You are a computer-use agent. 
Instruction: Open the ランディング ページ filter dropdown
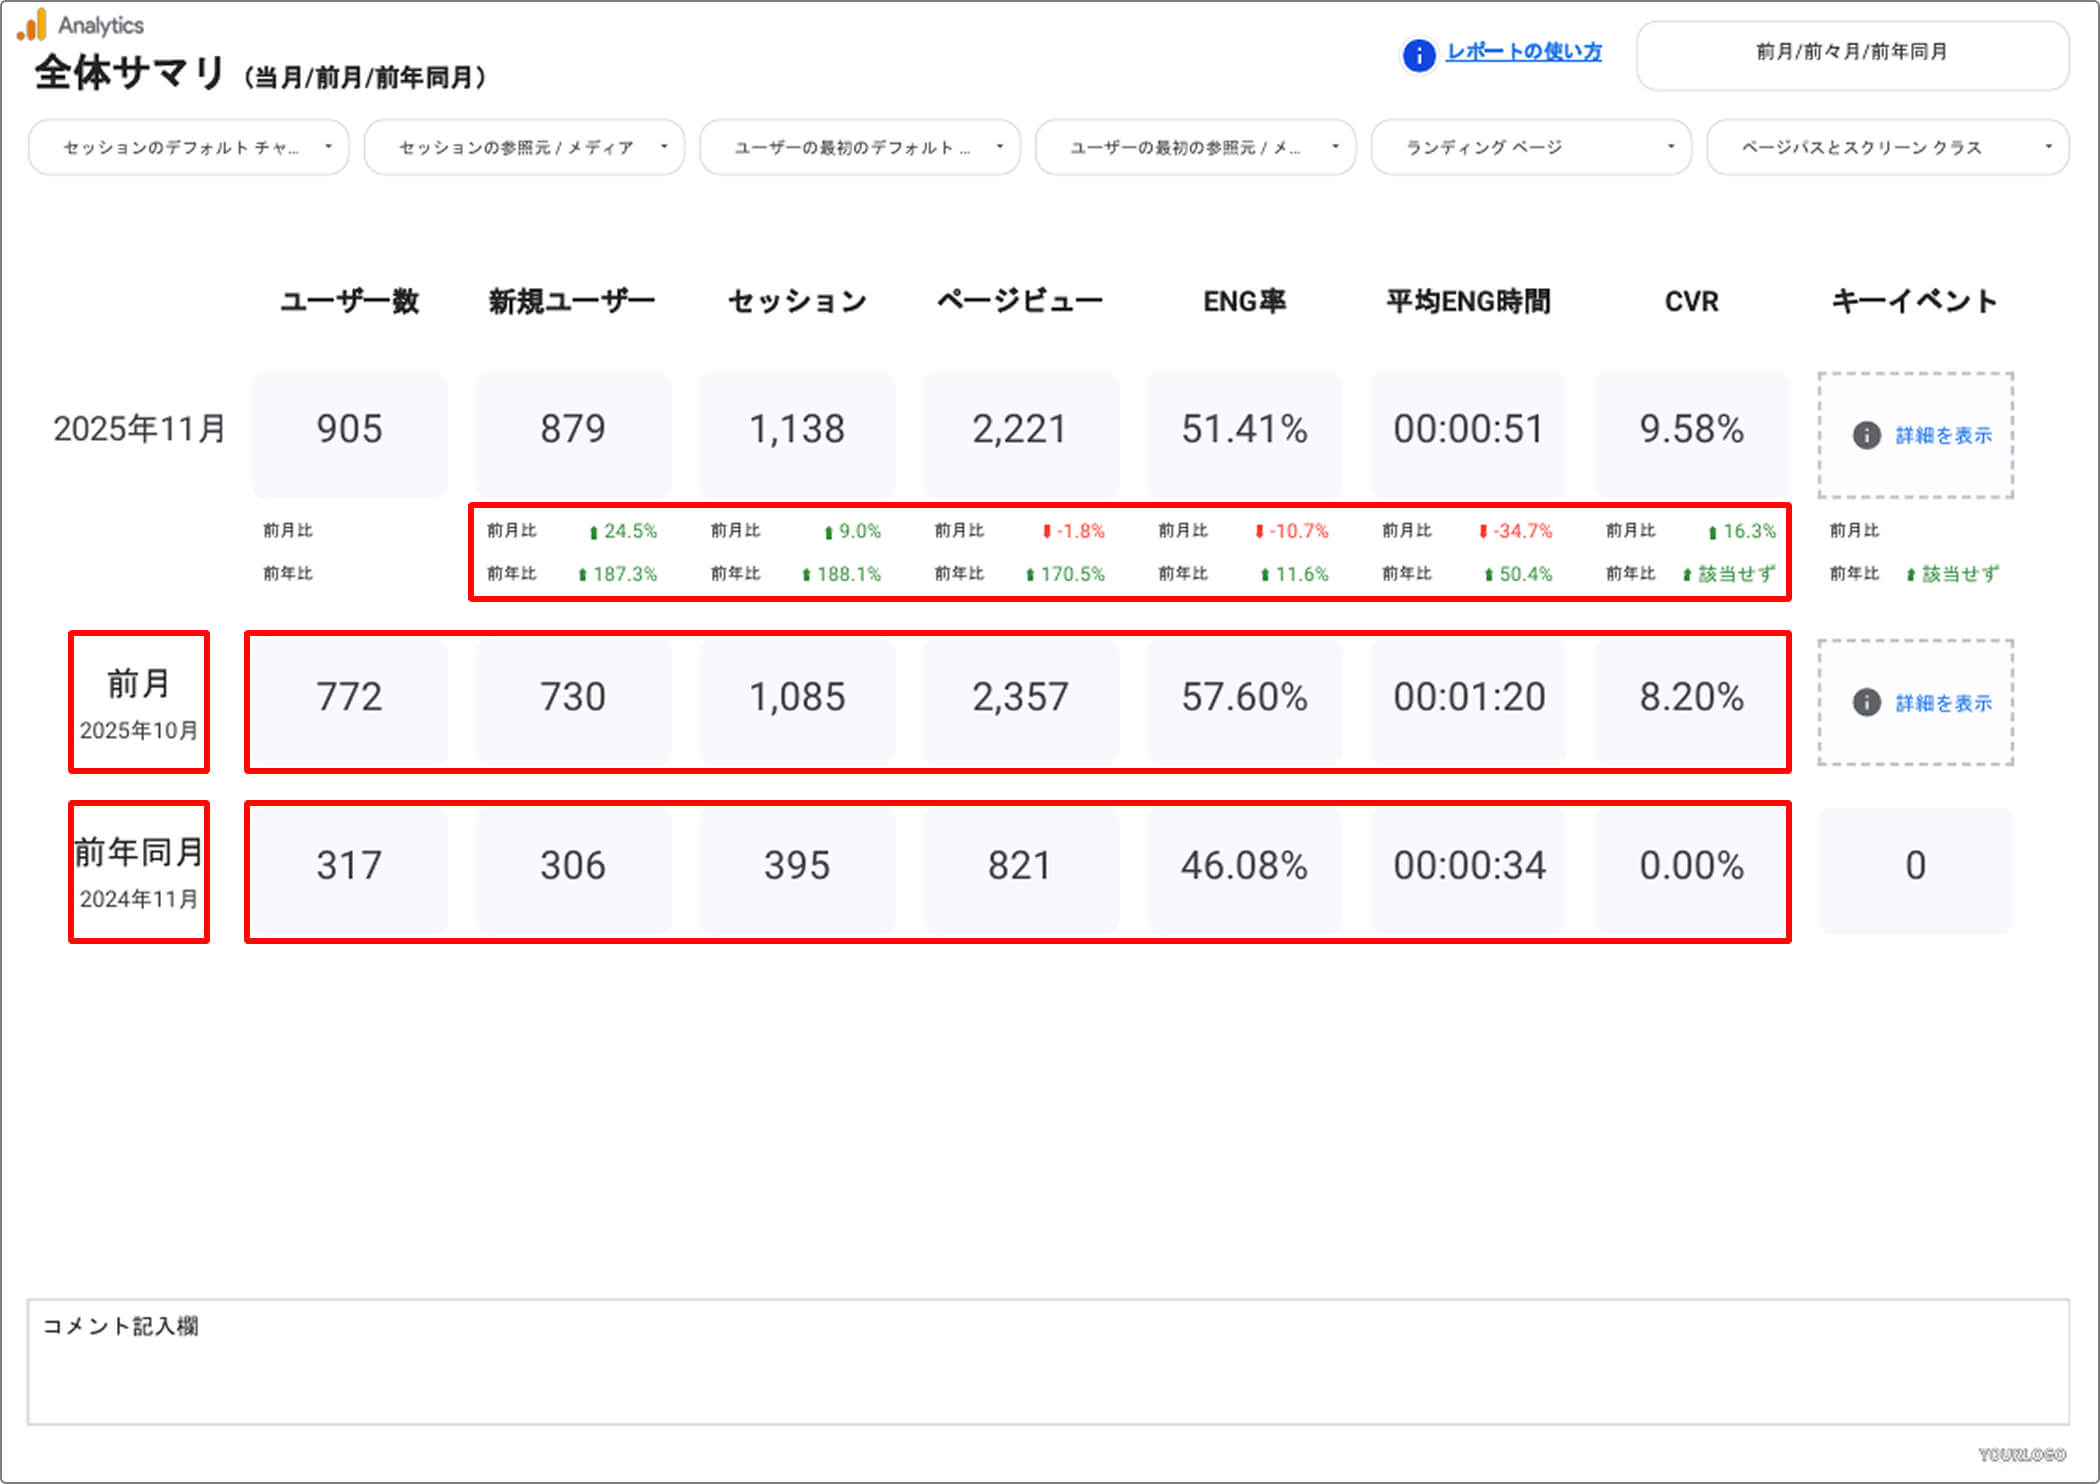click(1530, 147)
